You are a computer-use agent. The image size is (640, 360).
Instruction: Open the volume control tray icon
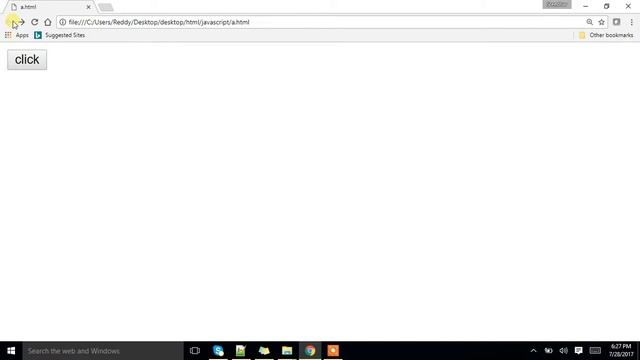[x=564, y=351]
